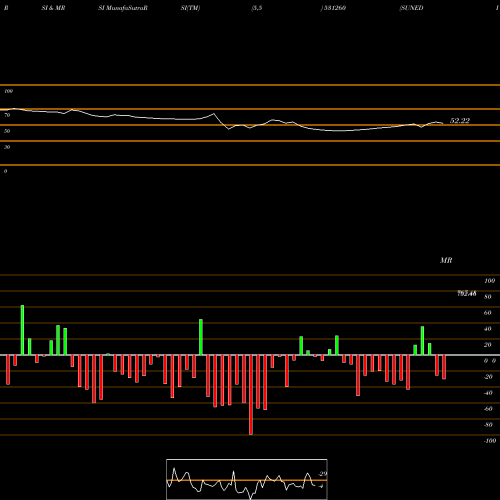
Task: Click the 20 axis label in MR panel
Action: [488, 345]
